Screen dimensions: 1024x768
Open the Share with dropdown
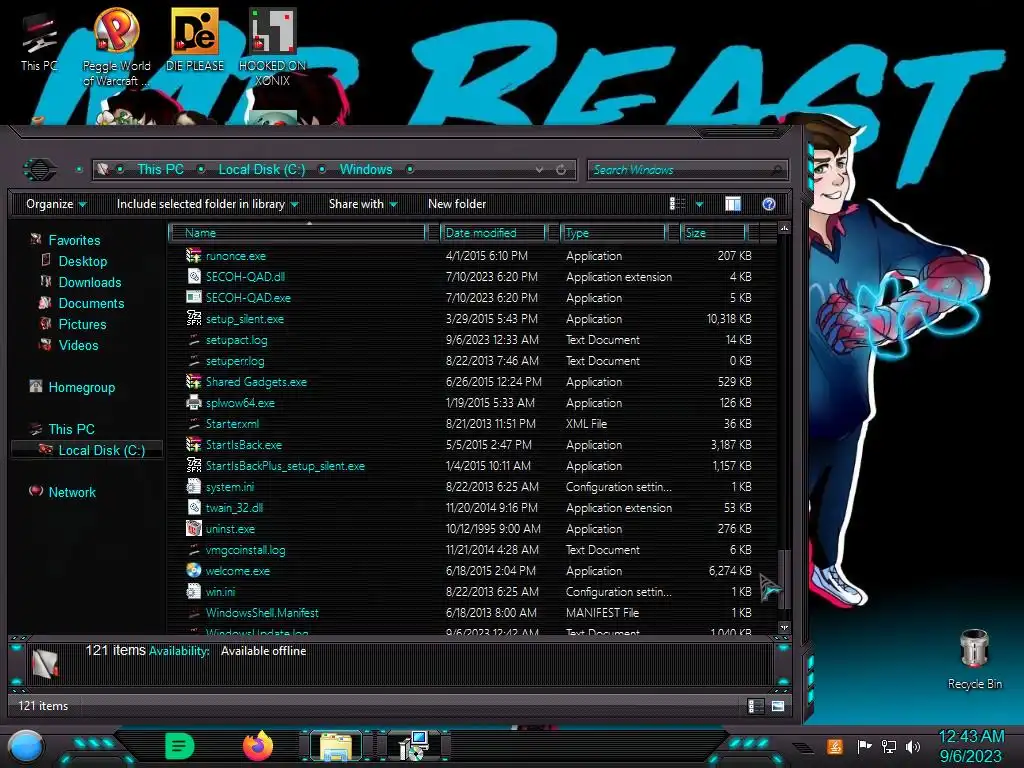363,204
